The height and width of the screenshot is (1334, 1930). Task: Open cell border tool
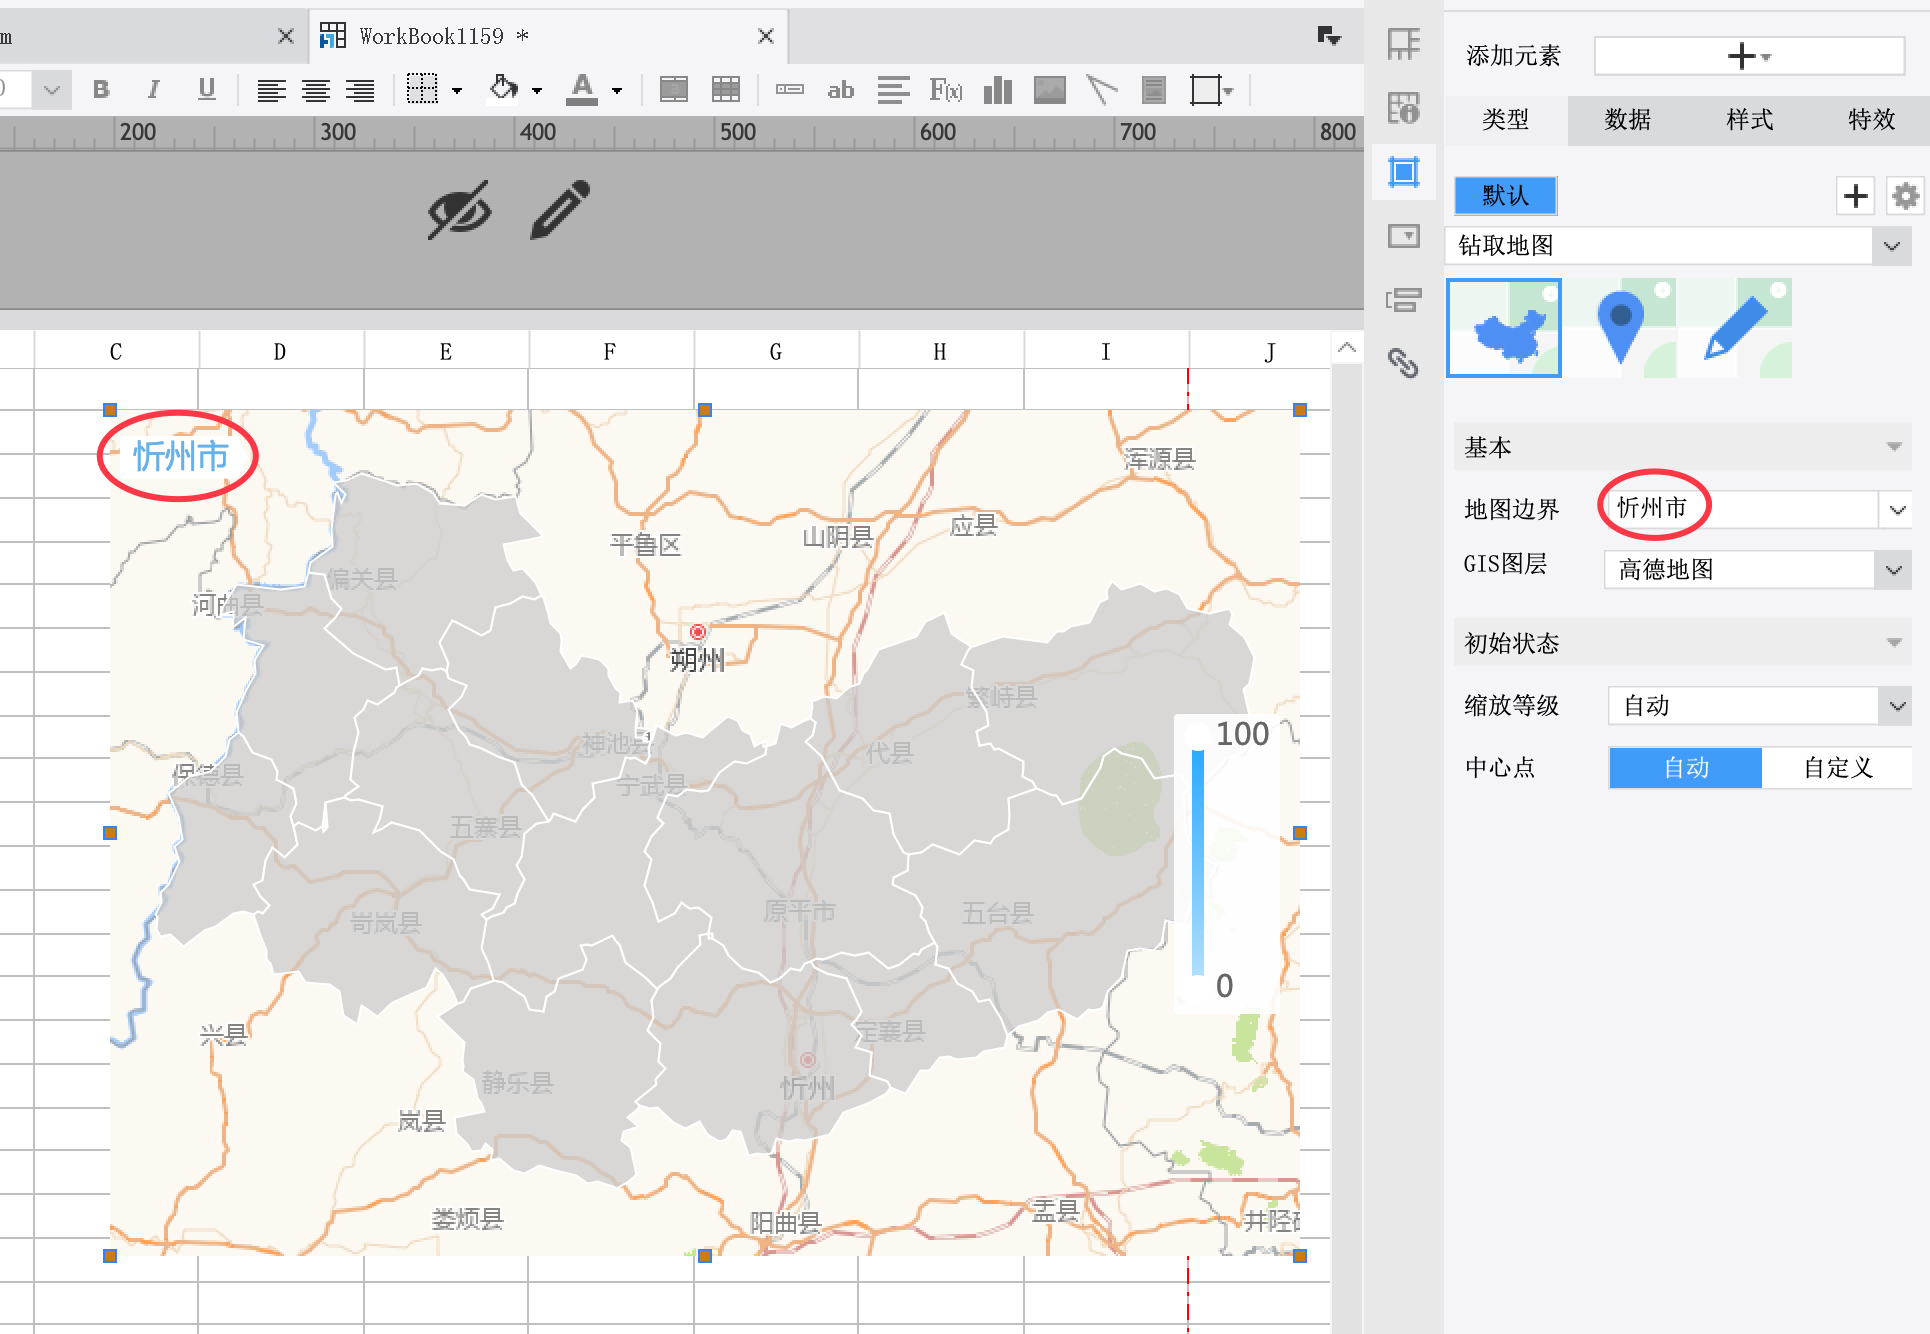point(422,89)
